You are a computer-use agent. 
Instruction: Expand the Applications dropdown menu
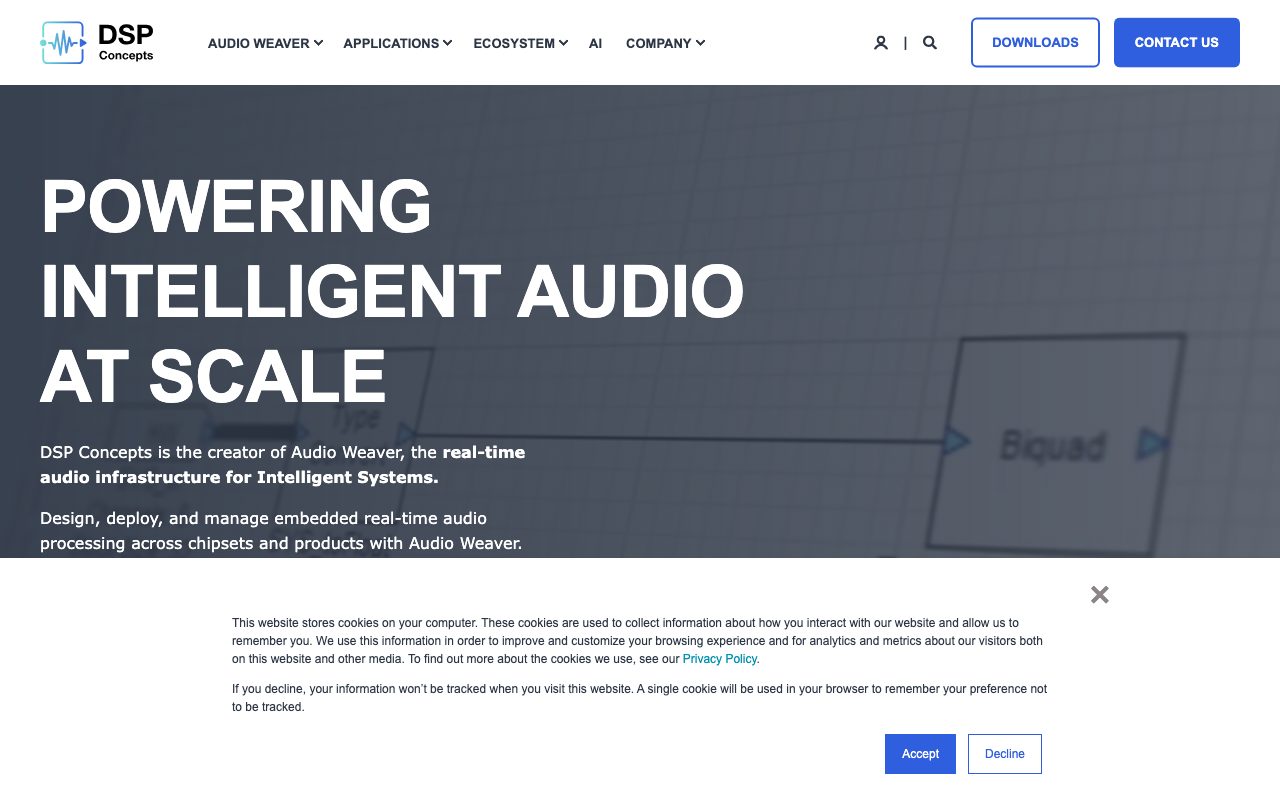tap(398, 43)
